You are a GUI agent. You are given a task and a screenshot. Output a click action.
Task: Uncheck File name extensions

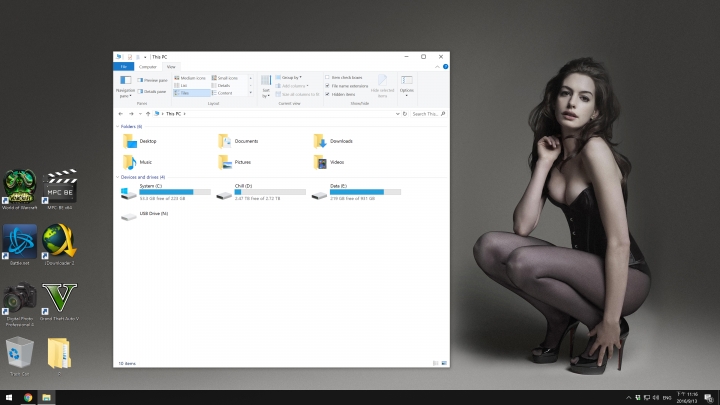327,86
